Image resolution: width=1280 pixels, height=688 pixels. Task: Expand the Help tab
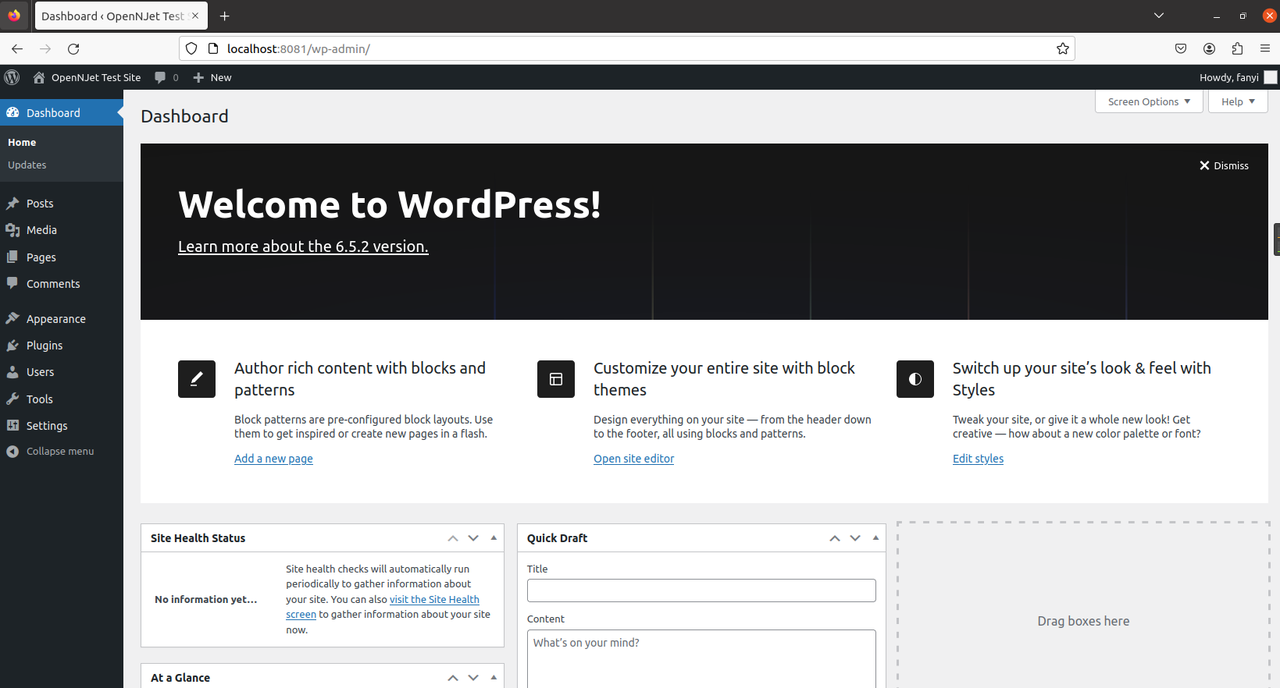pyautogui.click(x=1238, y=102)
